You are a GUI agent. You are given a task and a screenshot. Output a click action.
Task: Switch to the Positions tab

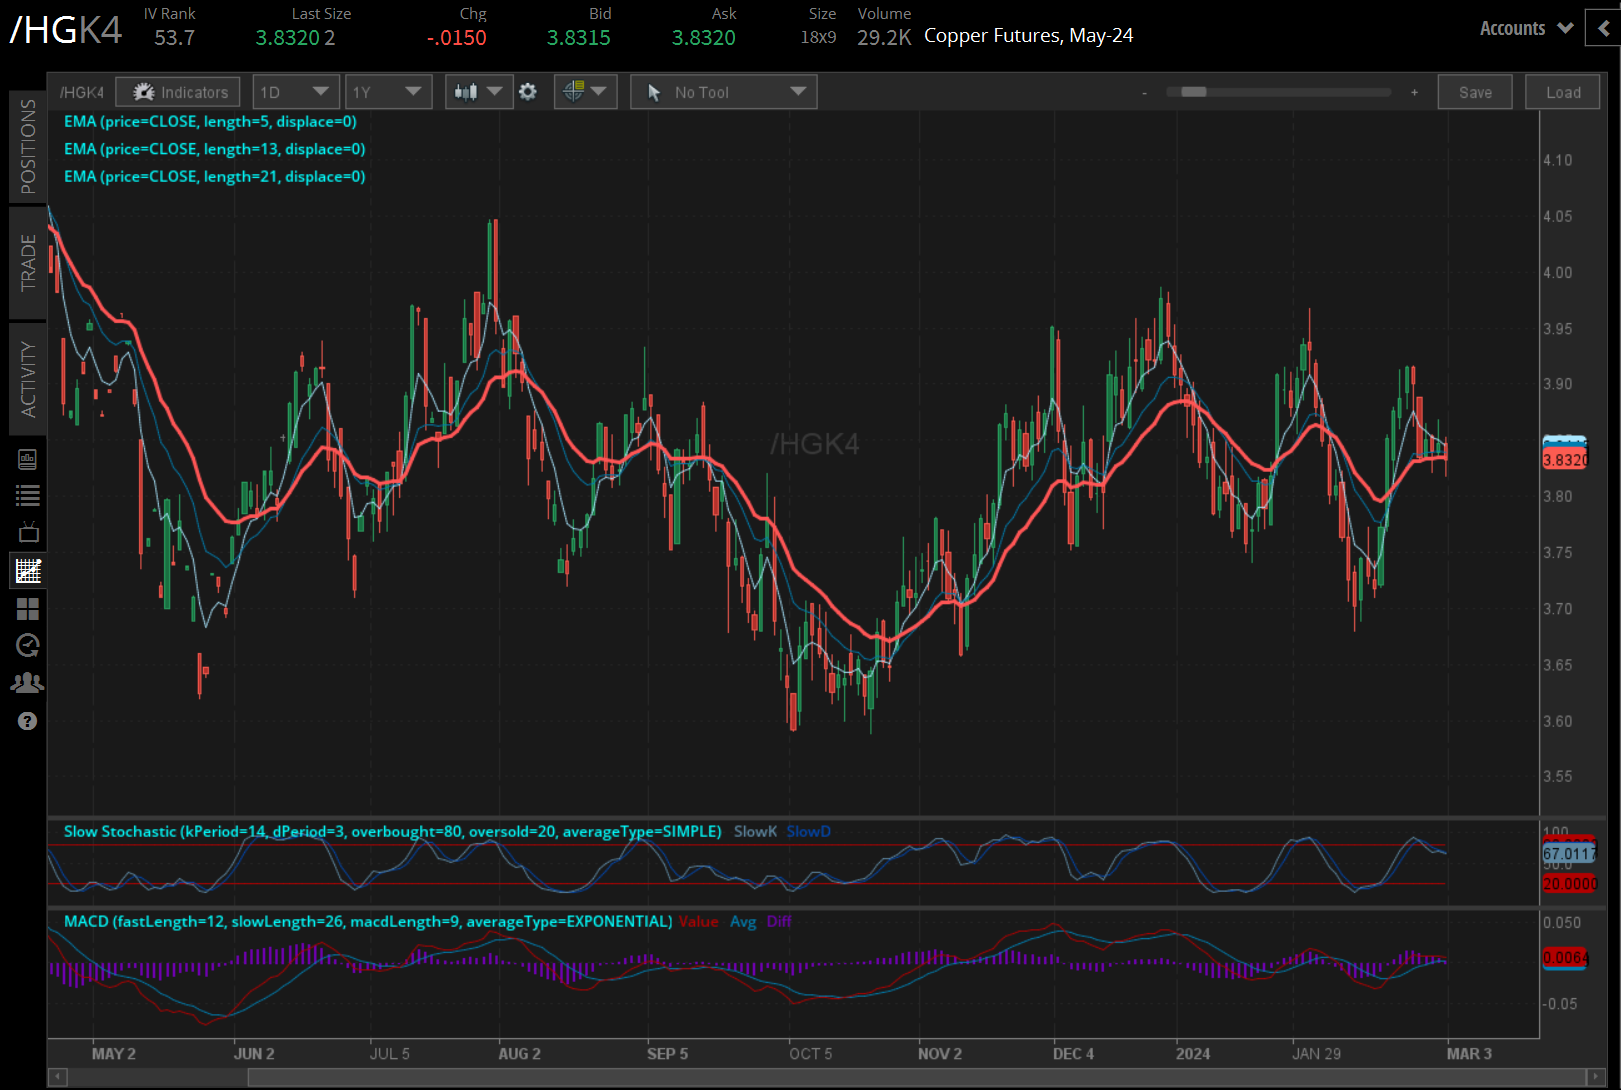pos(28,146)
